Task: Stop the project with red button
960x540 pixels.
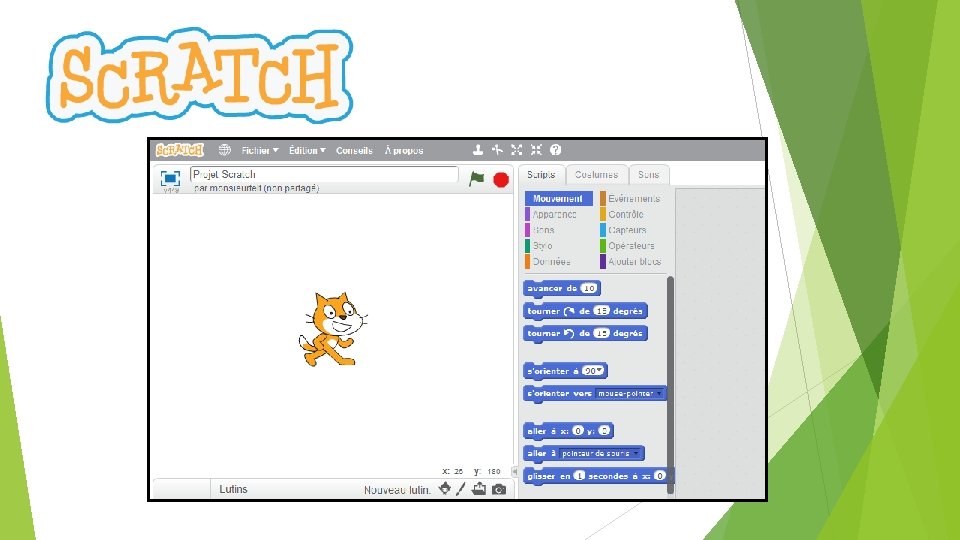Action: (x=501, y=179)
